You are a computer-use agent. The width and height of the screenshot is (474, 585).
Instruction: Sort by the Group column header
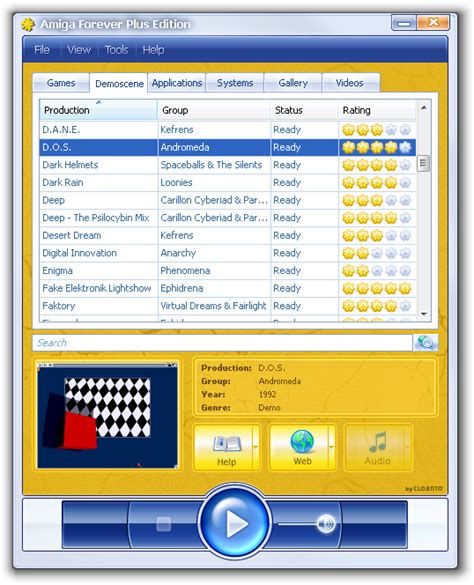(214, 110)
